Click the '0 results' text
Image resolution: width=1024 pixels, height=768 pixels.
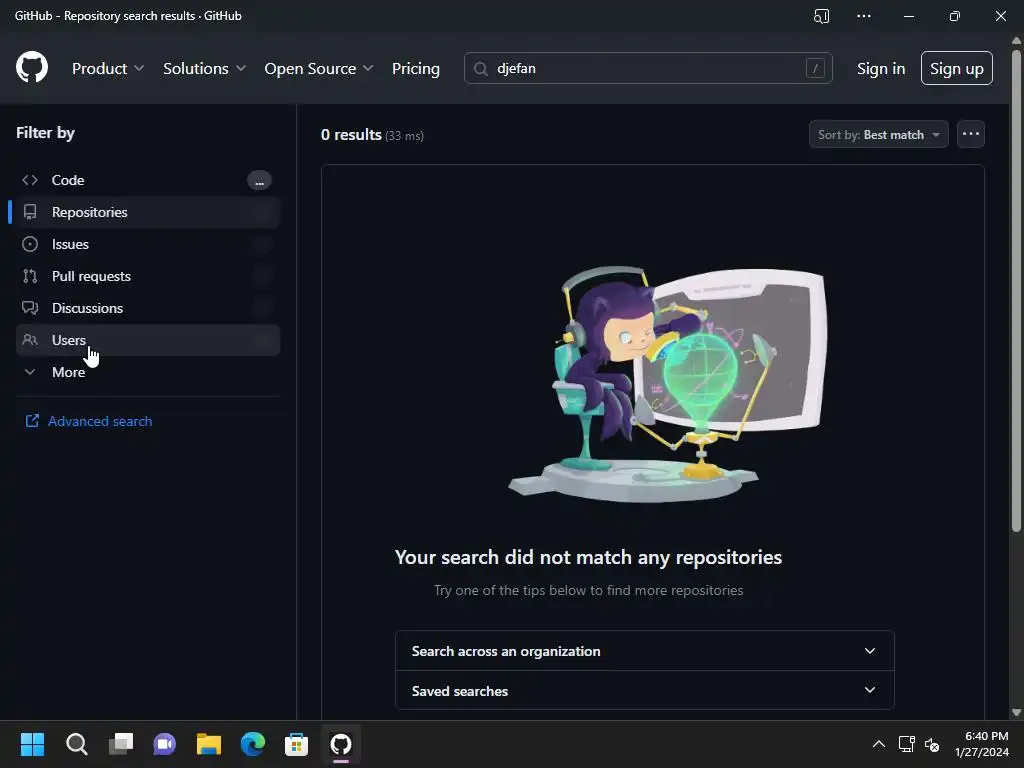click(351, 135)
